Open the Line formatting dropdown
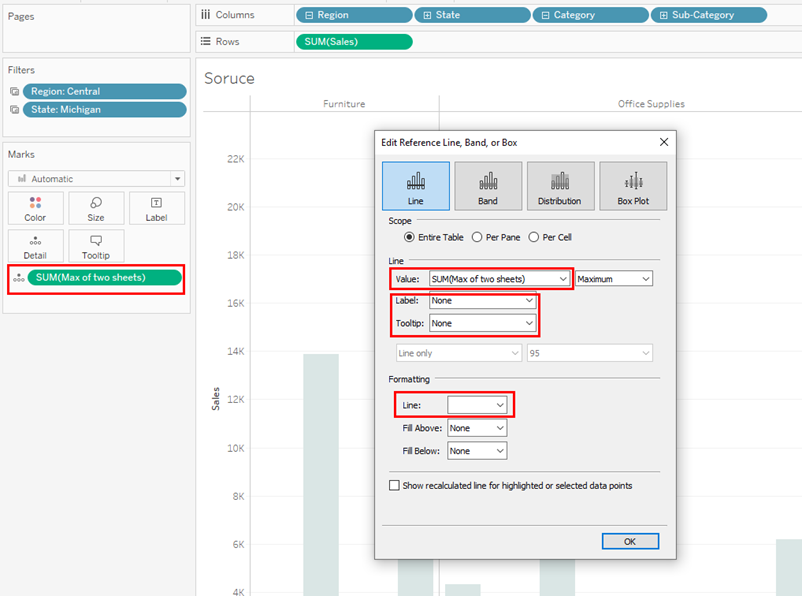The height and width of the screenshot is (596, 802). (x=477, y=405)
